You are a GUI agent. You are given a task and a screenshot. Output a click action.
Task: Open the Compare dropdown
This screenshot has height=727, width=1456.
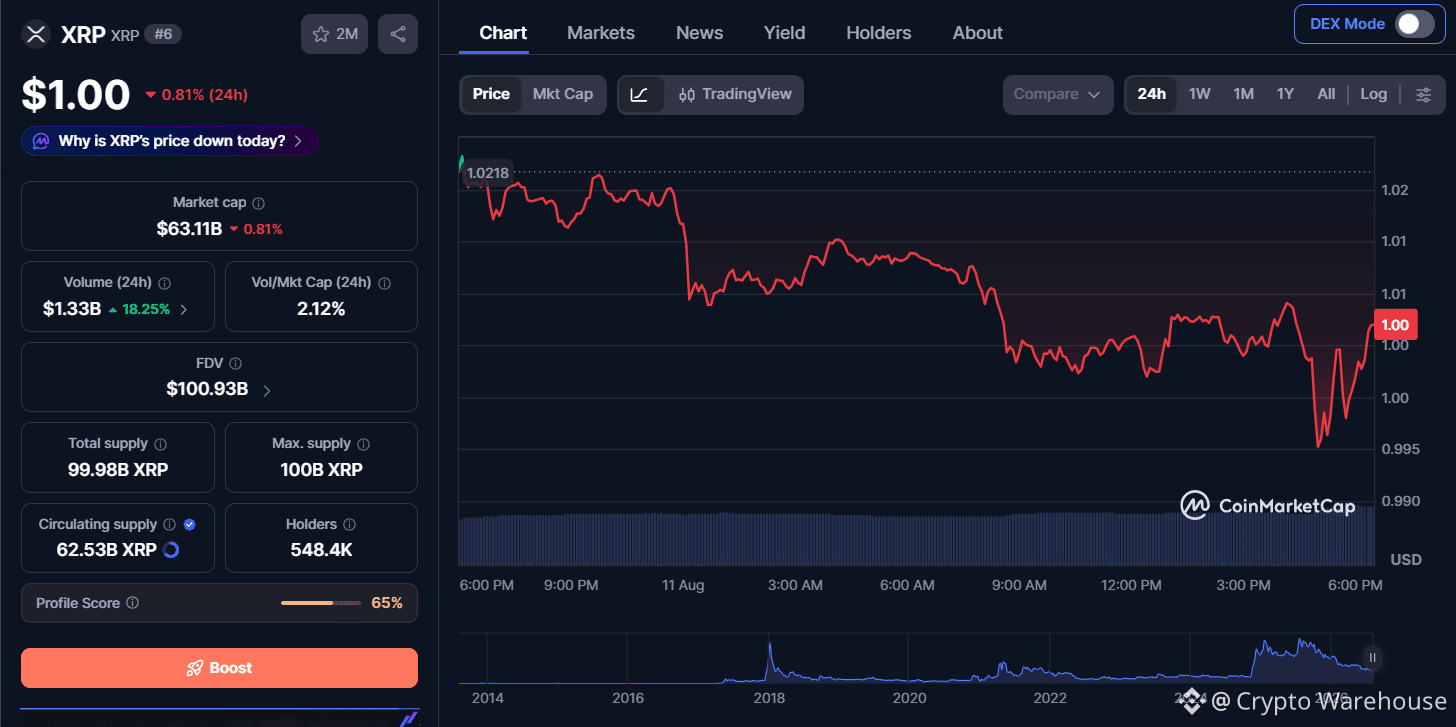(x=1058, y=94)
